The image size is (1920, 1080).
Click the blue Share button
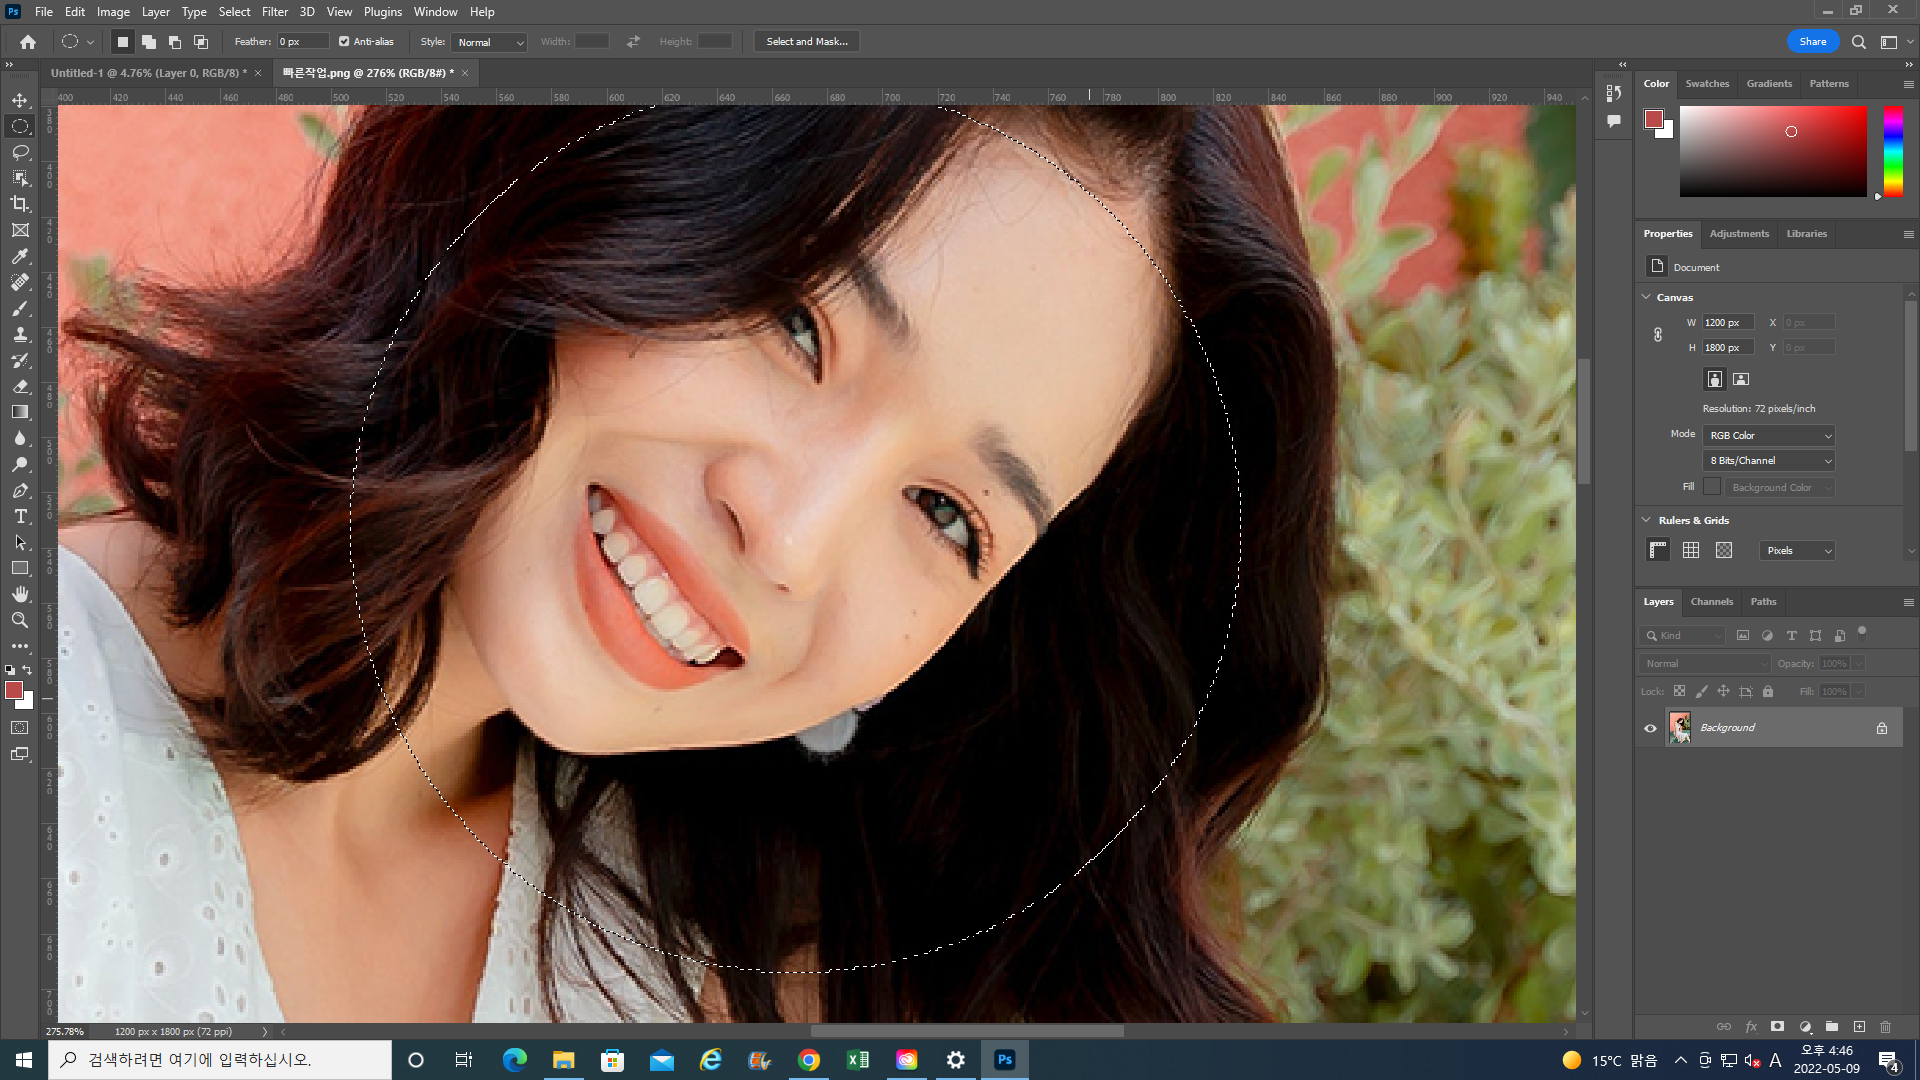click(x=1812, y=42)
